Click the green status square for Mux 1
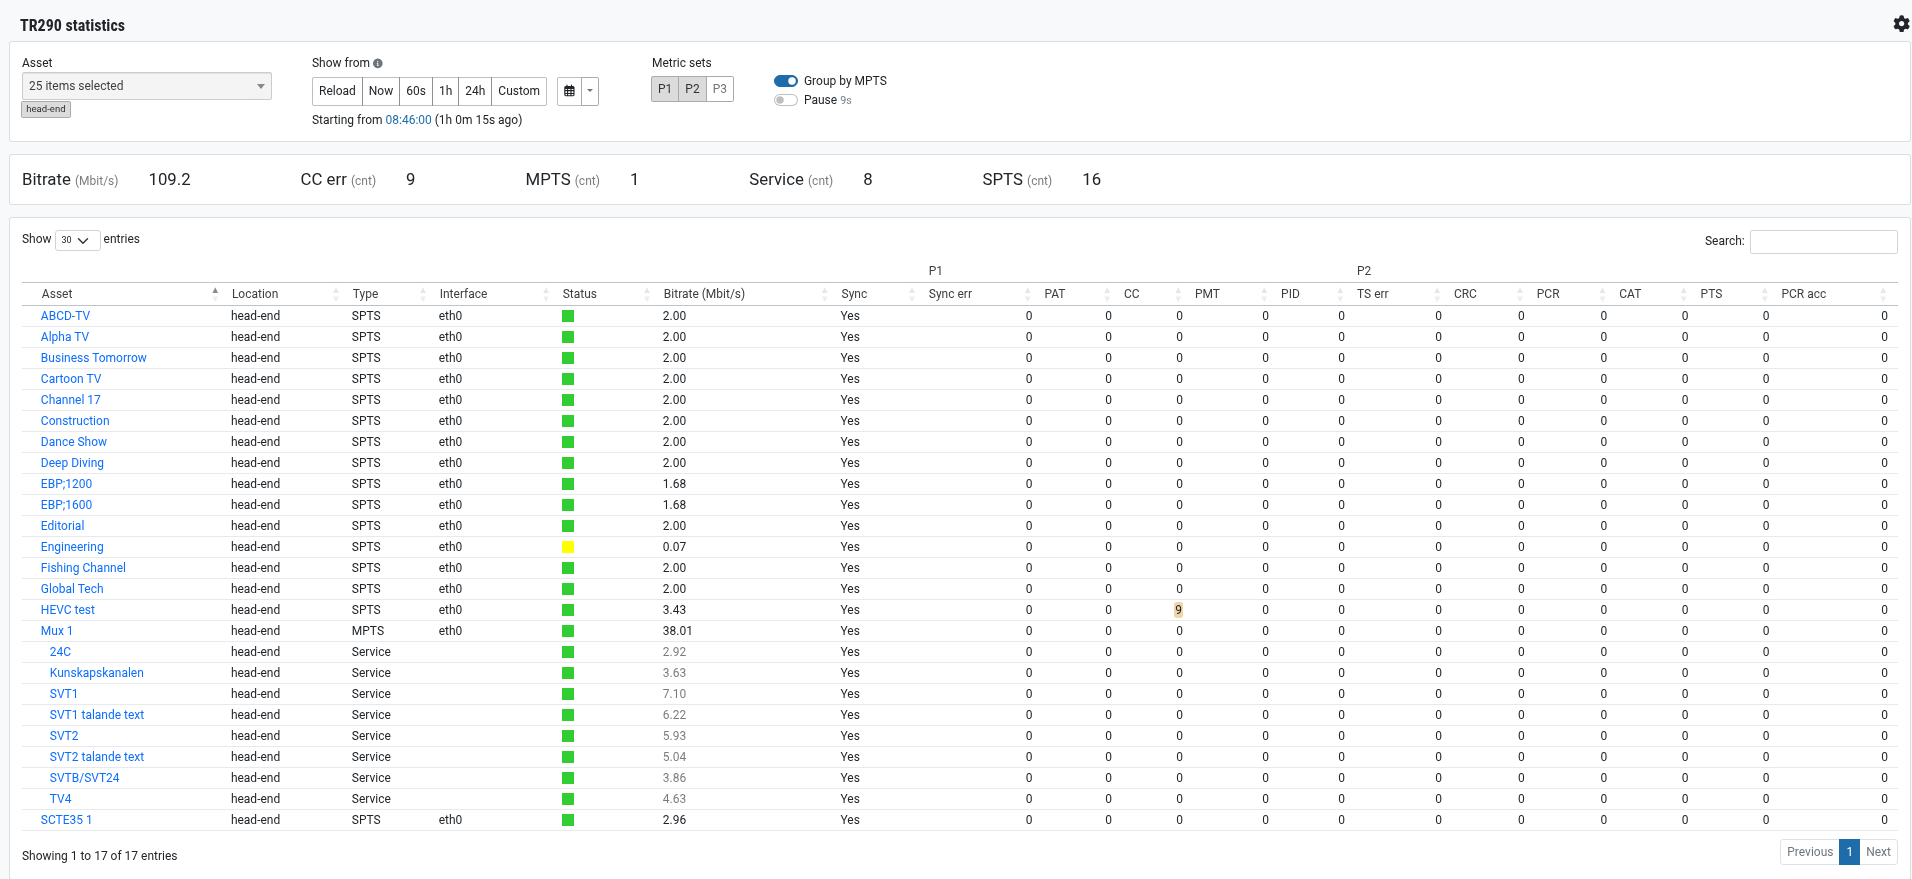The image size is (1912, 879). point(568,631)
